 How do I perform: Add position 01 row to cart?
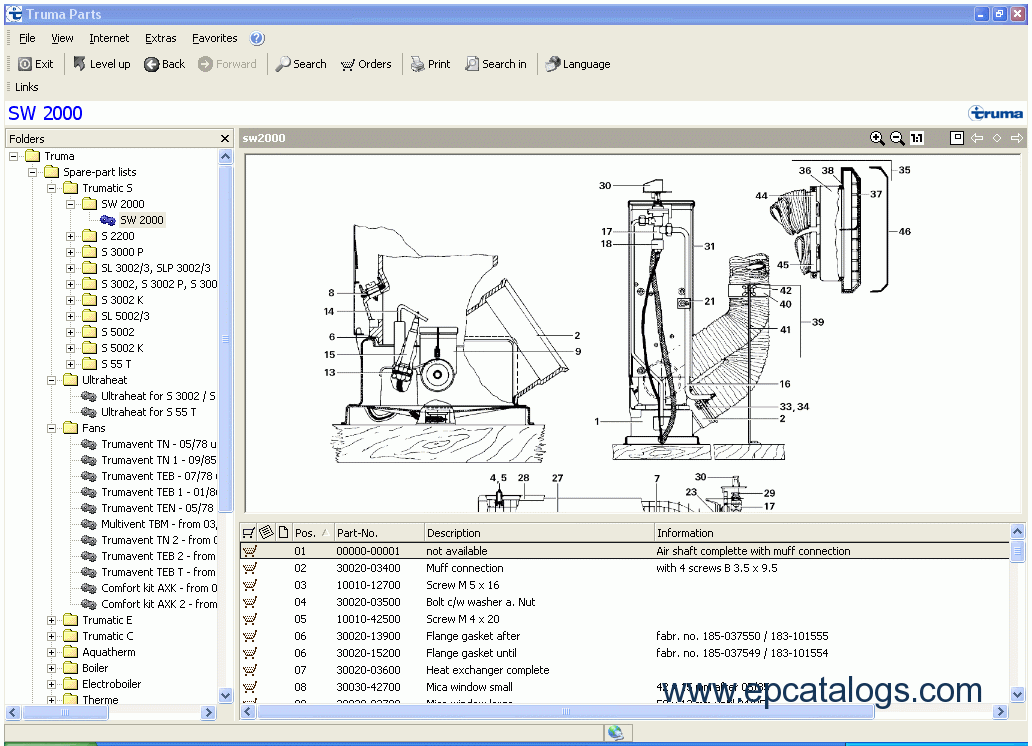[249, 551]
